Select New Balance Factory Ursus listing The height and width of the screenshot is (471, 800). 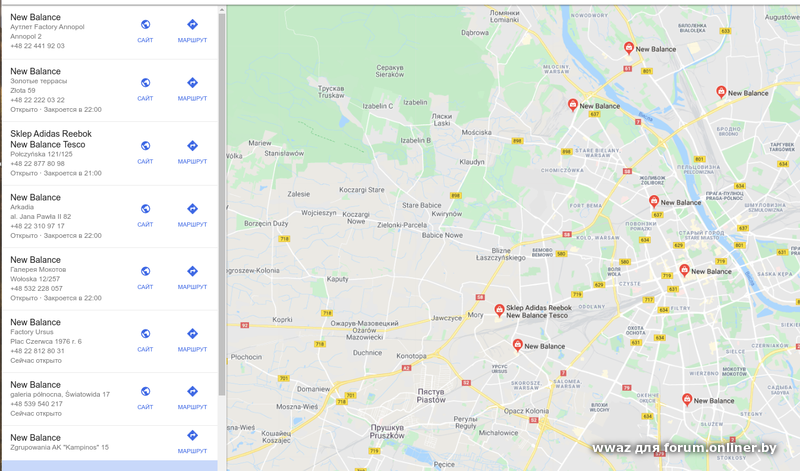110,341
